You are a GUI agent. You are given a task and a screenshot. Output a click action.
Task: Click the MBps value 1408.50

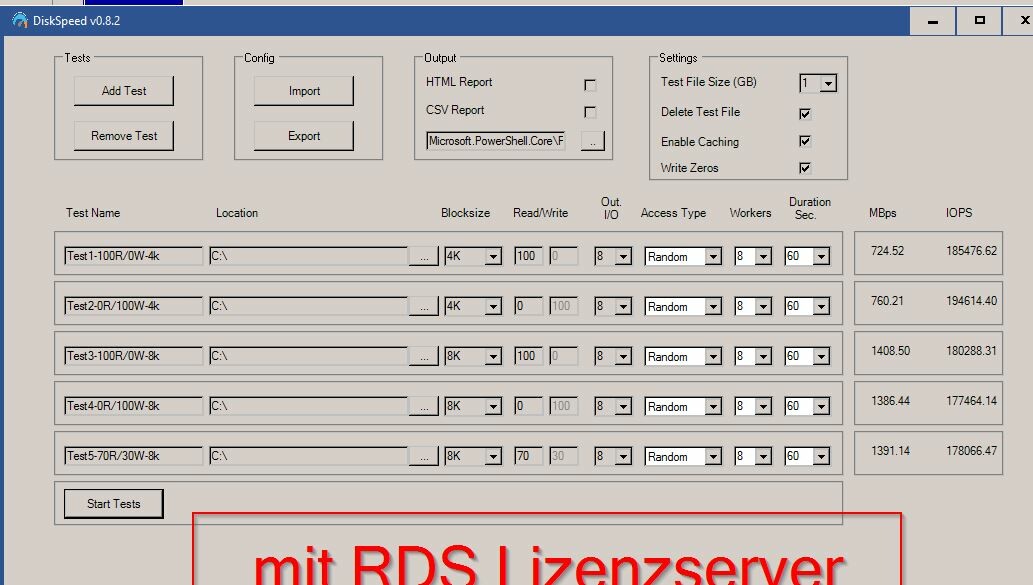point(890,351)
